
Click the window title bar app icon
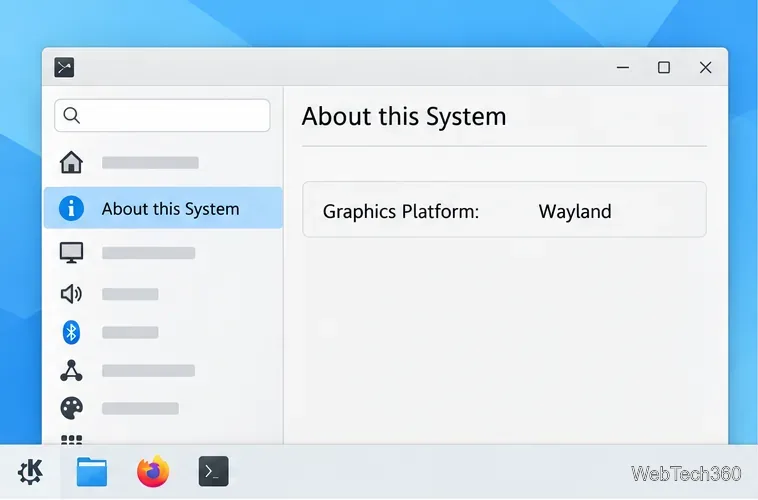tap(64, 67)
